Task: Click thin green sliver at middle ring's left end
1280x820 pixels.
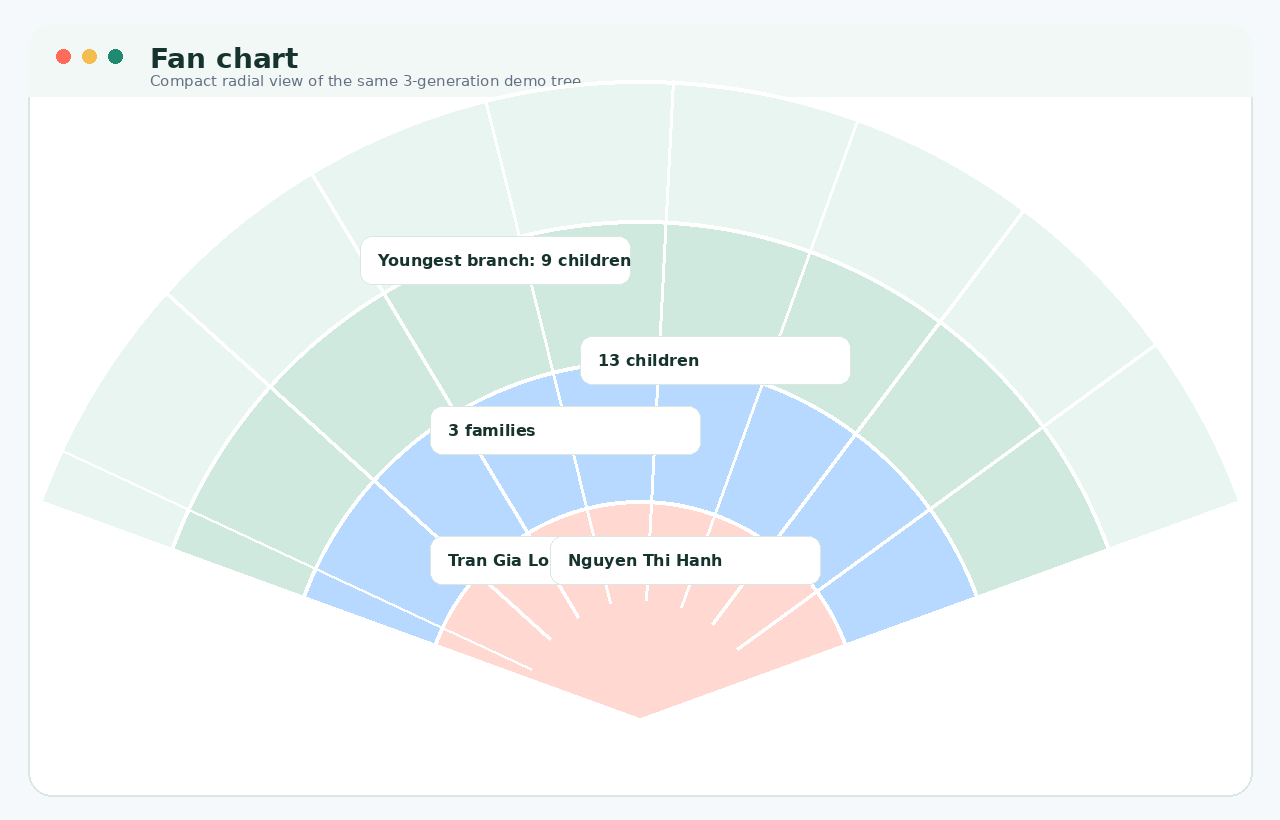Action: tap(245, 553)
